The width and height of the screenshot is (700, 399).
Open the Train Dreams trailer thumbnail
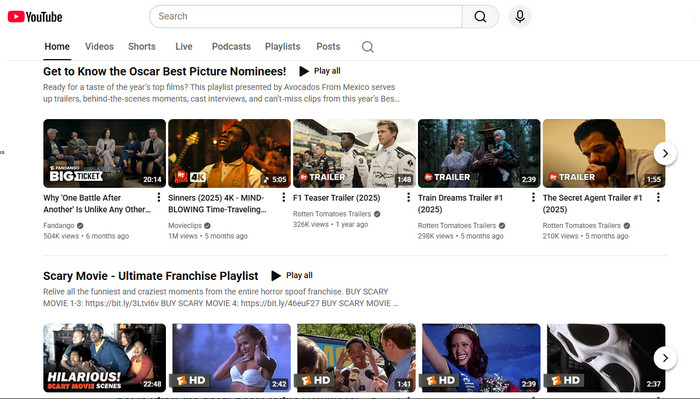point(479,153)
